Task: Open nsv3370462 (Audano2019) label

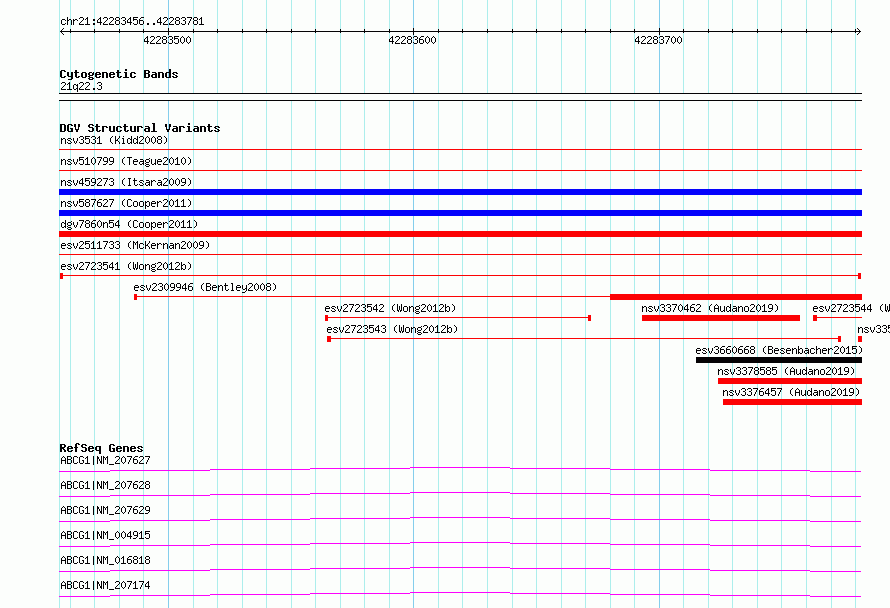Action: pyautogui.click(x=710, y=308)
